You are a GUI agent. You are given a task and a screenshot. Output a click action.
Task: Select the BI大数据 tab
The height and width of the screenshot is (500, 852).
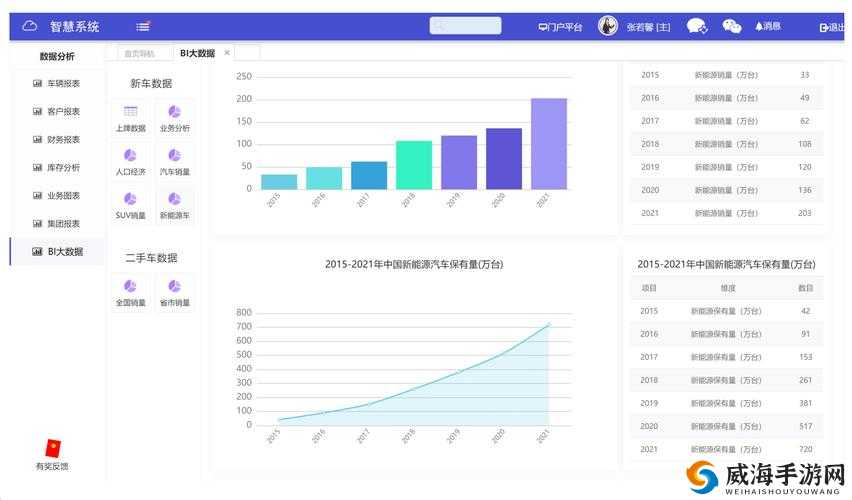197,53
